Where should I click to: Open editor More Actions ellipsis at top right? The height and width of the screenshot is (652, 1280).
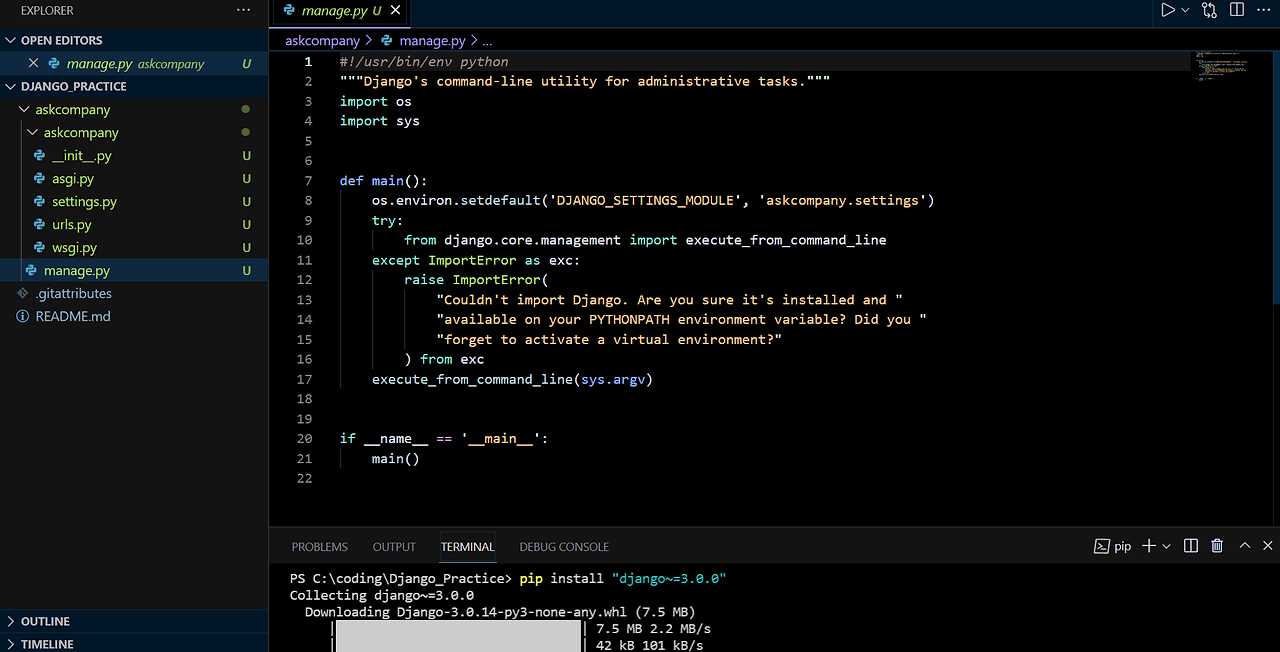click(x=1264, y=10)
